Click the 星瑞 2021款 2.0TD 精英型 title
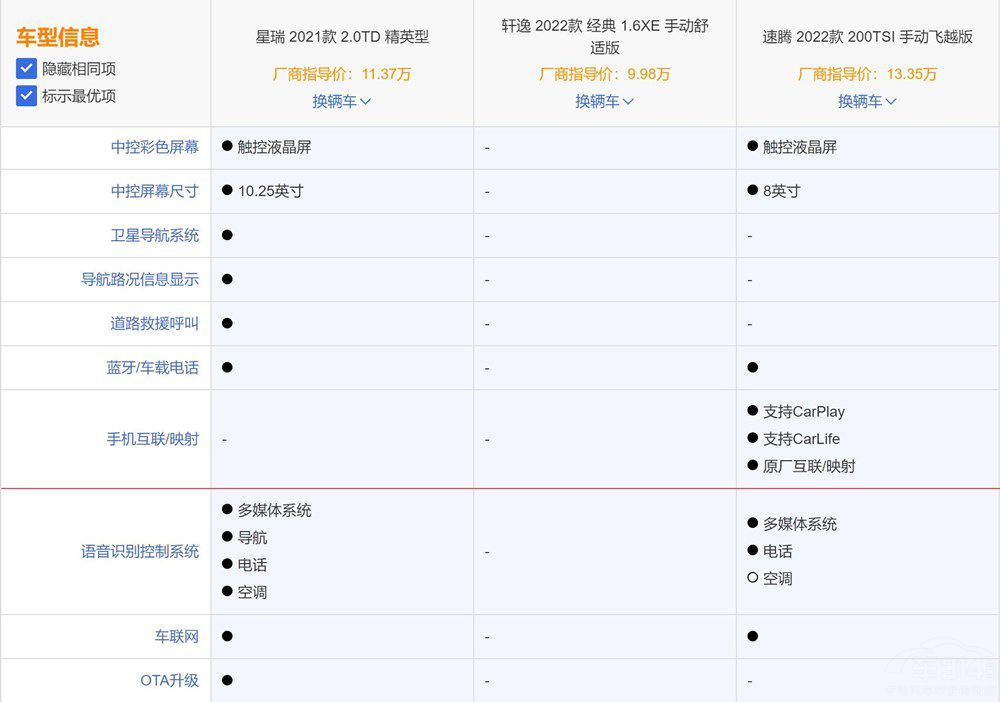The width and height of the screenshot is (1000, 702). point(342,37)
